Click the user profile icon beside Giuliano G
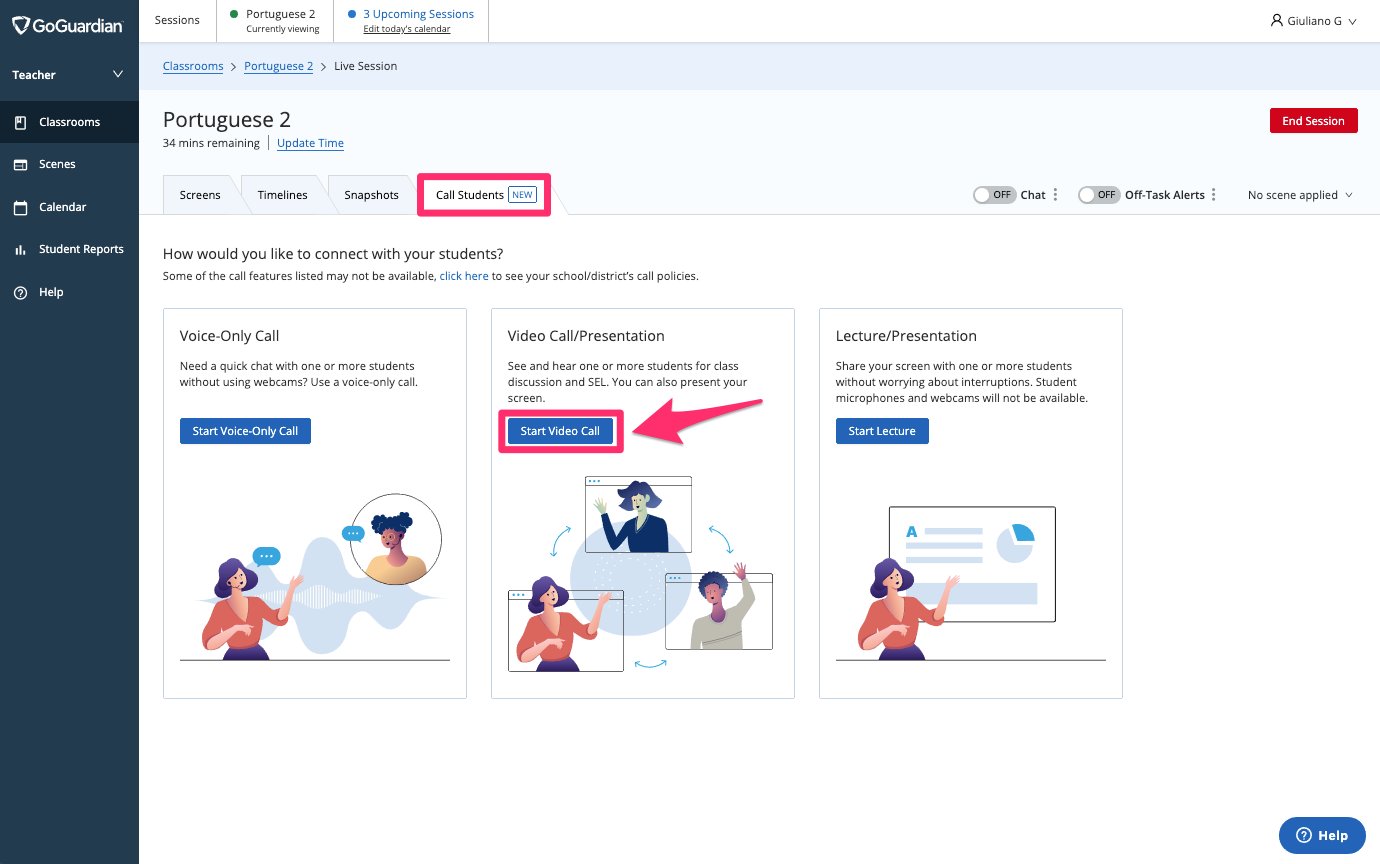Viewport: 1380px width, 864px height. click(x=1277, y=20)
